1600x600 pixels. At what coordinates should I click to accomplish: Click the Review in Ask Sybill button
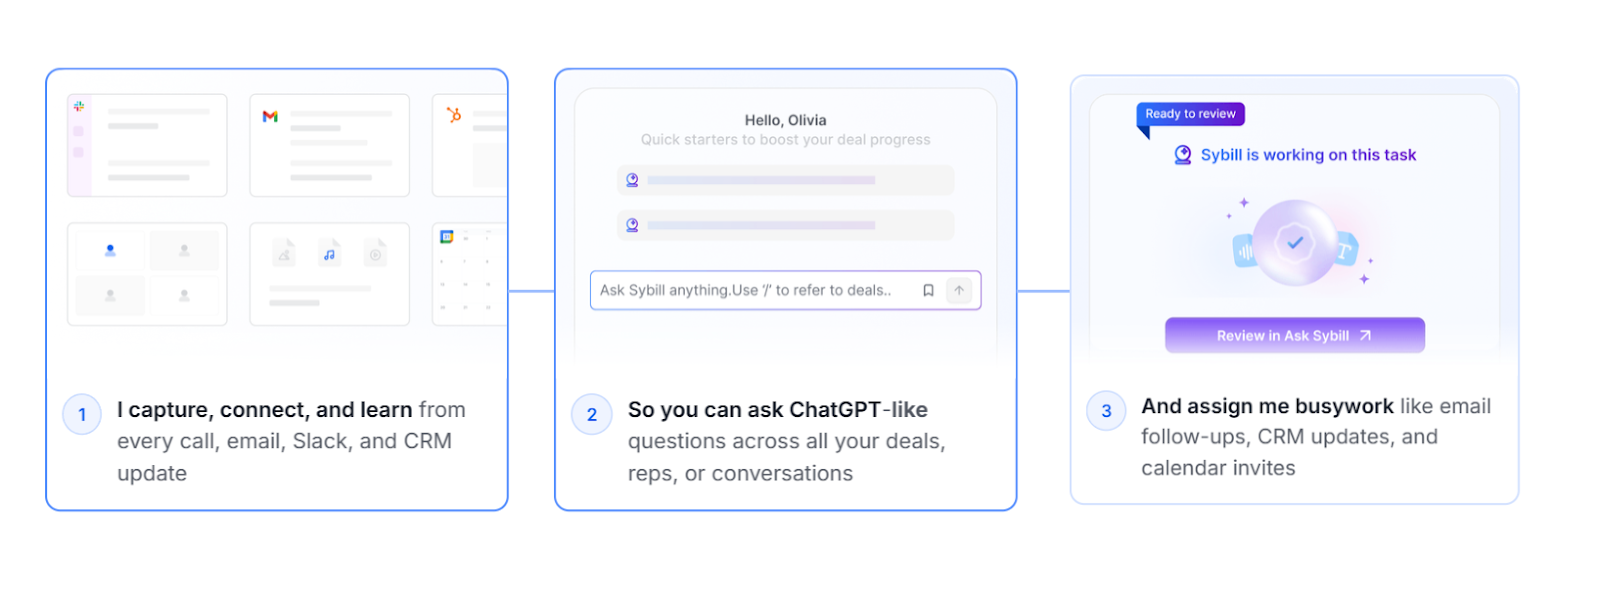pyautogui.click(x=1294, y=335)
